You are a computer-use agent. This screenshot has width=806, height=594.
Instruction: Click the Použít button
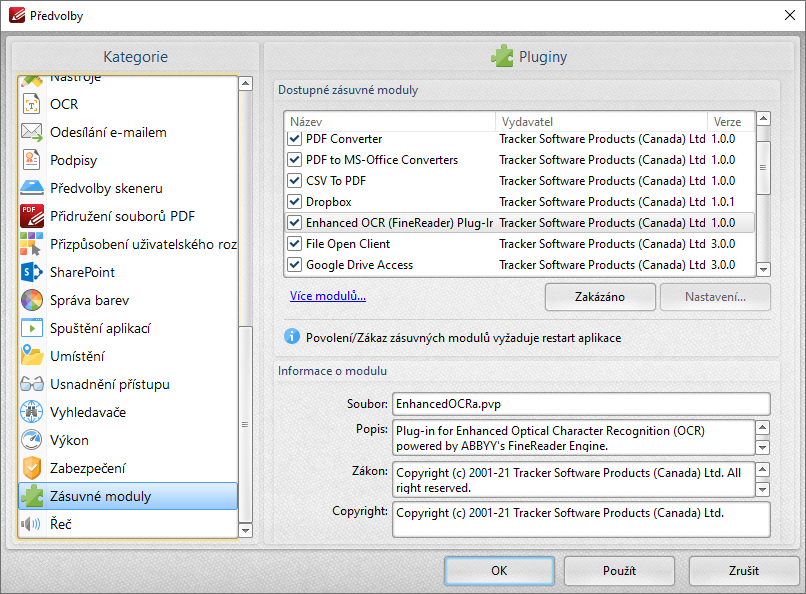tap(619, 571)
